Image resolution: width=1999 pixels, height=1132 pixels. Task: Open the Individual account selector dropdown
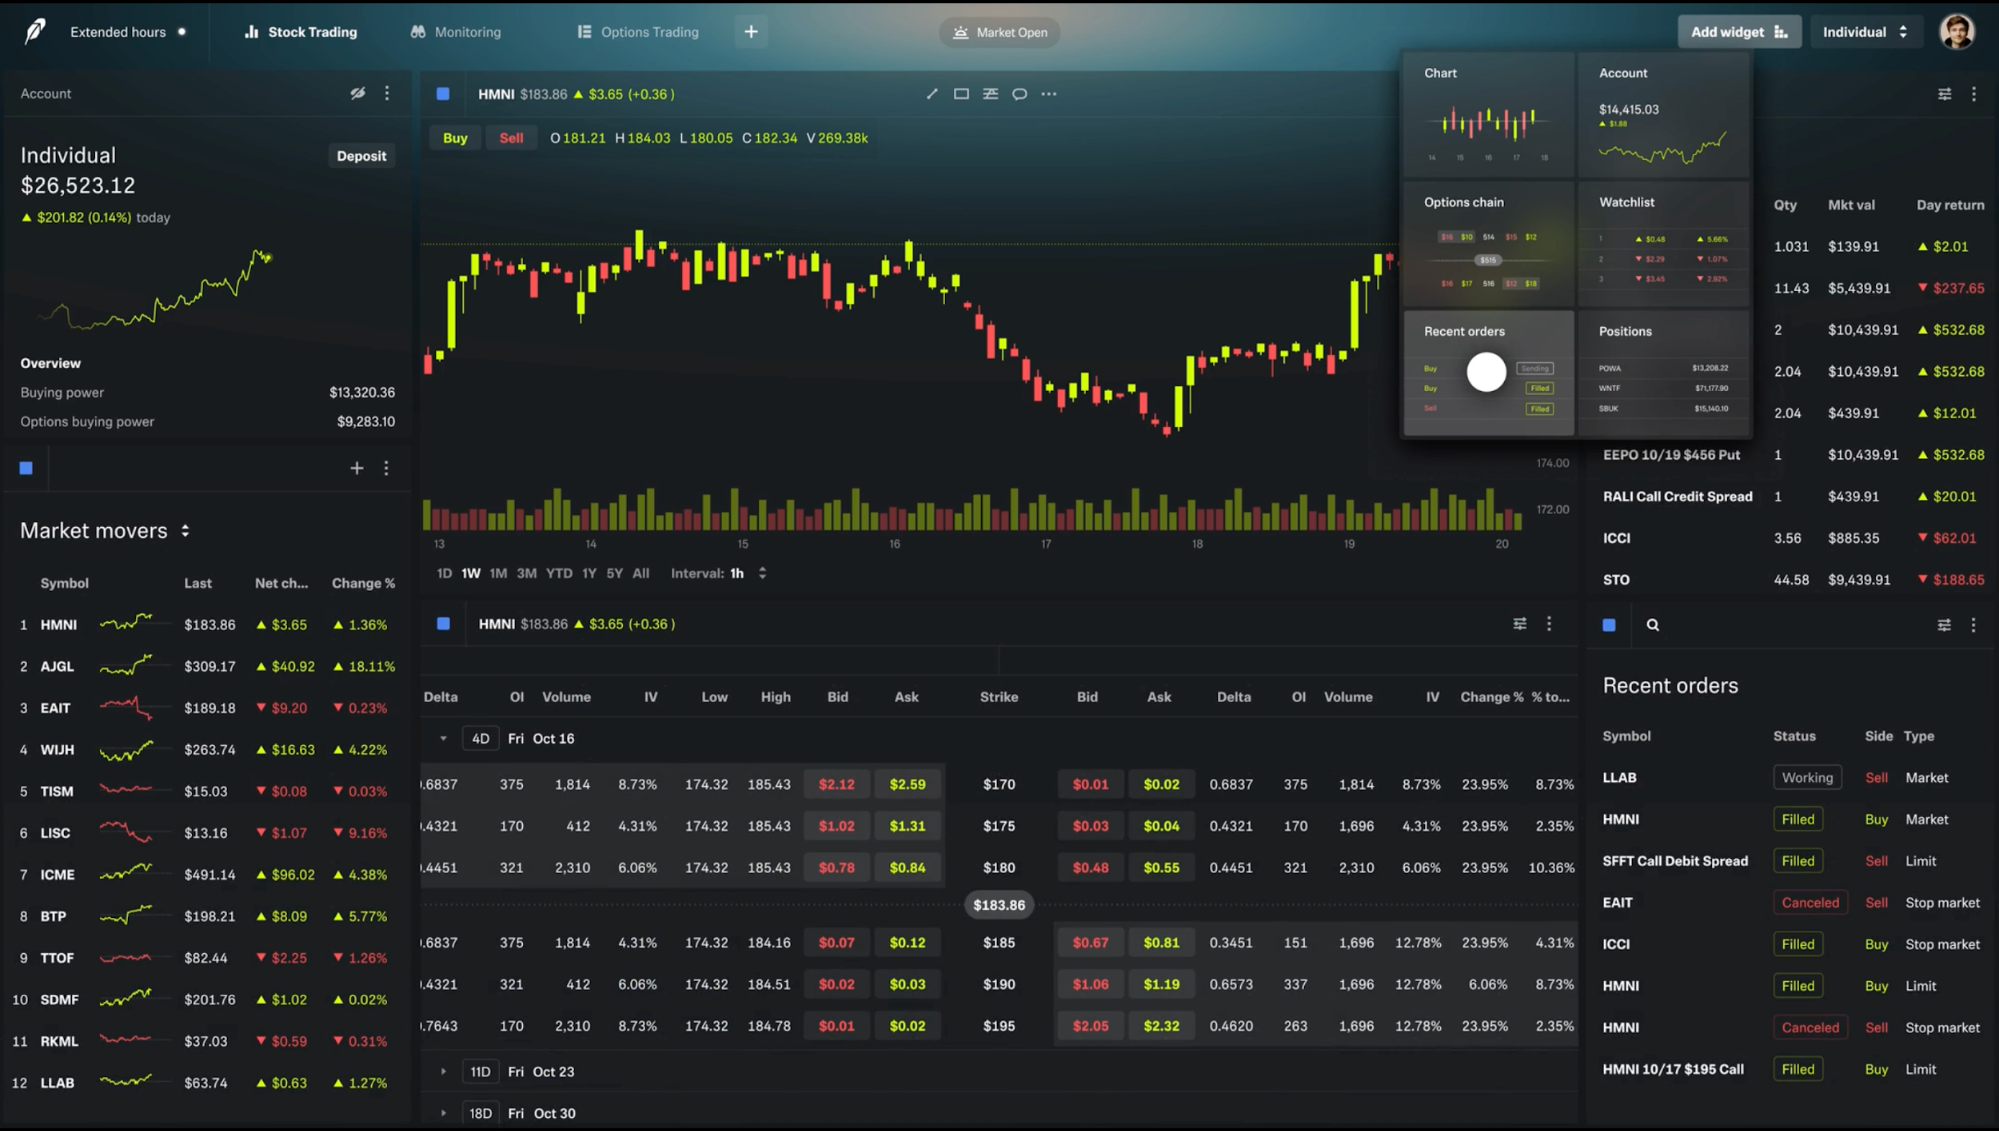click(x=1864, y=32)
